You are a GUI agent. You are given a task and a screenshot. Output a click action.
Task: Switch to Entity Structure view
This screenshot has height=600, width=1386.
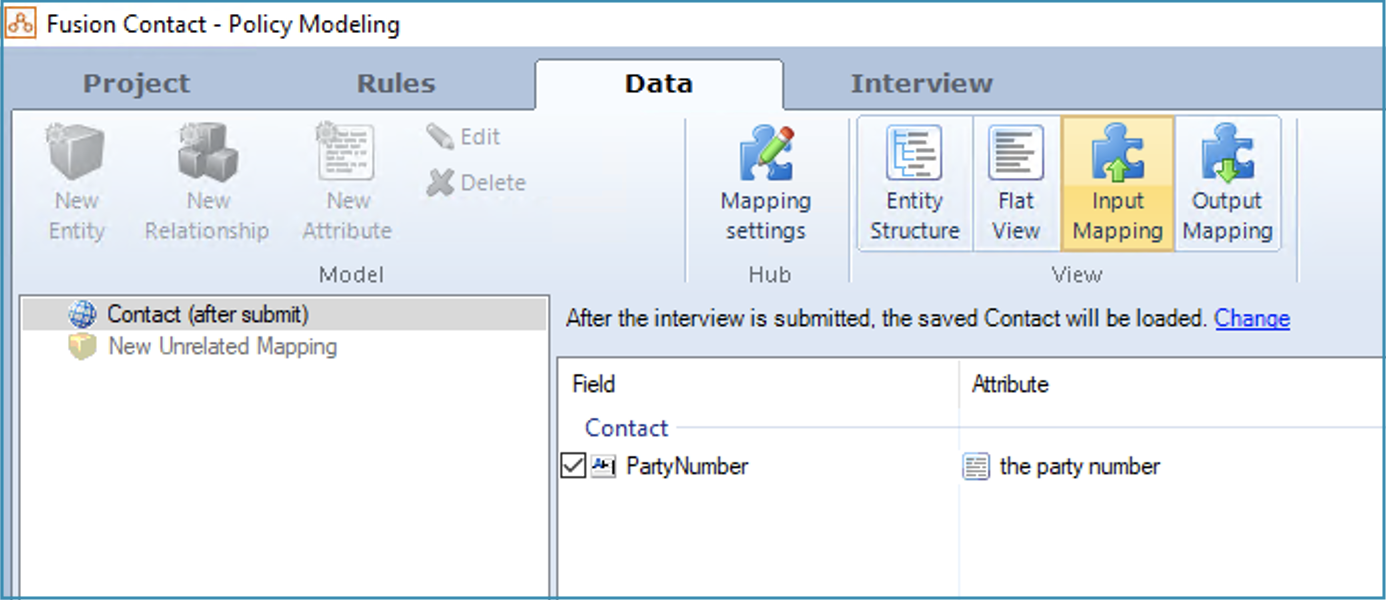(914, 183)
